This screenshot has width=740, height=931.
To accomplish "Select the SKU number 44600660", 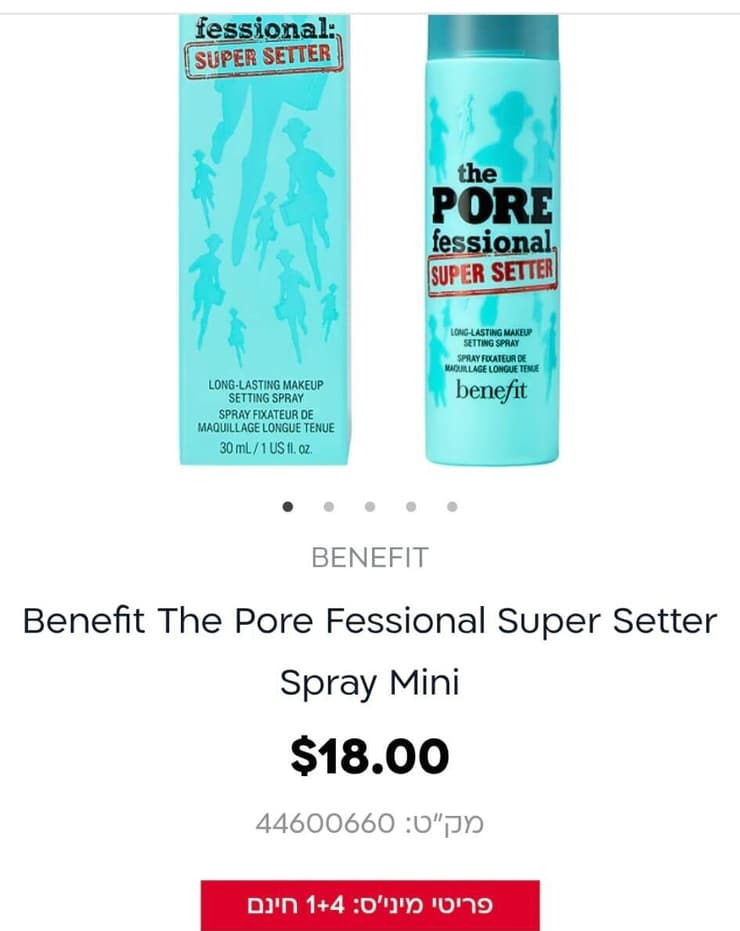I will pos(325,824).
